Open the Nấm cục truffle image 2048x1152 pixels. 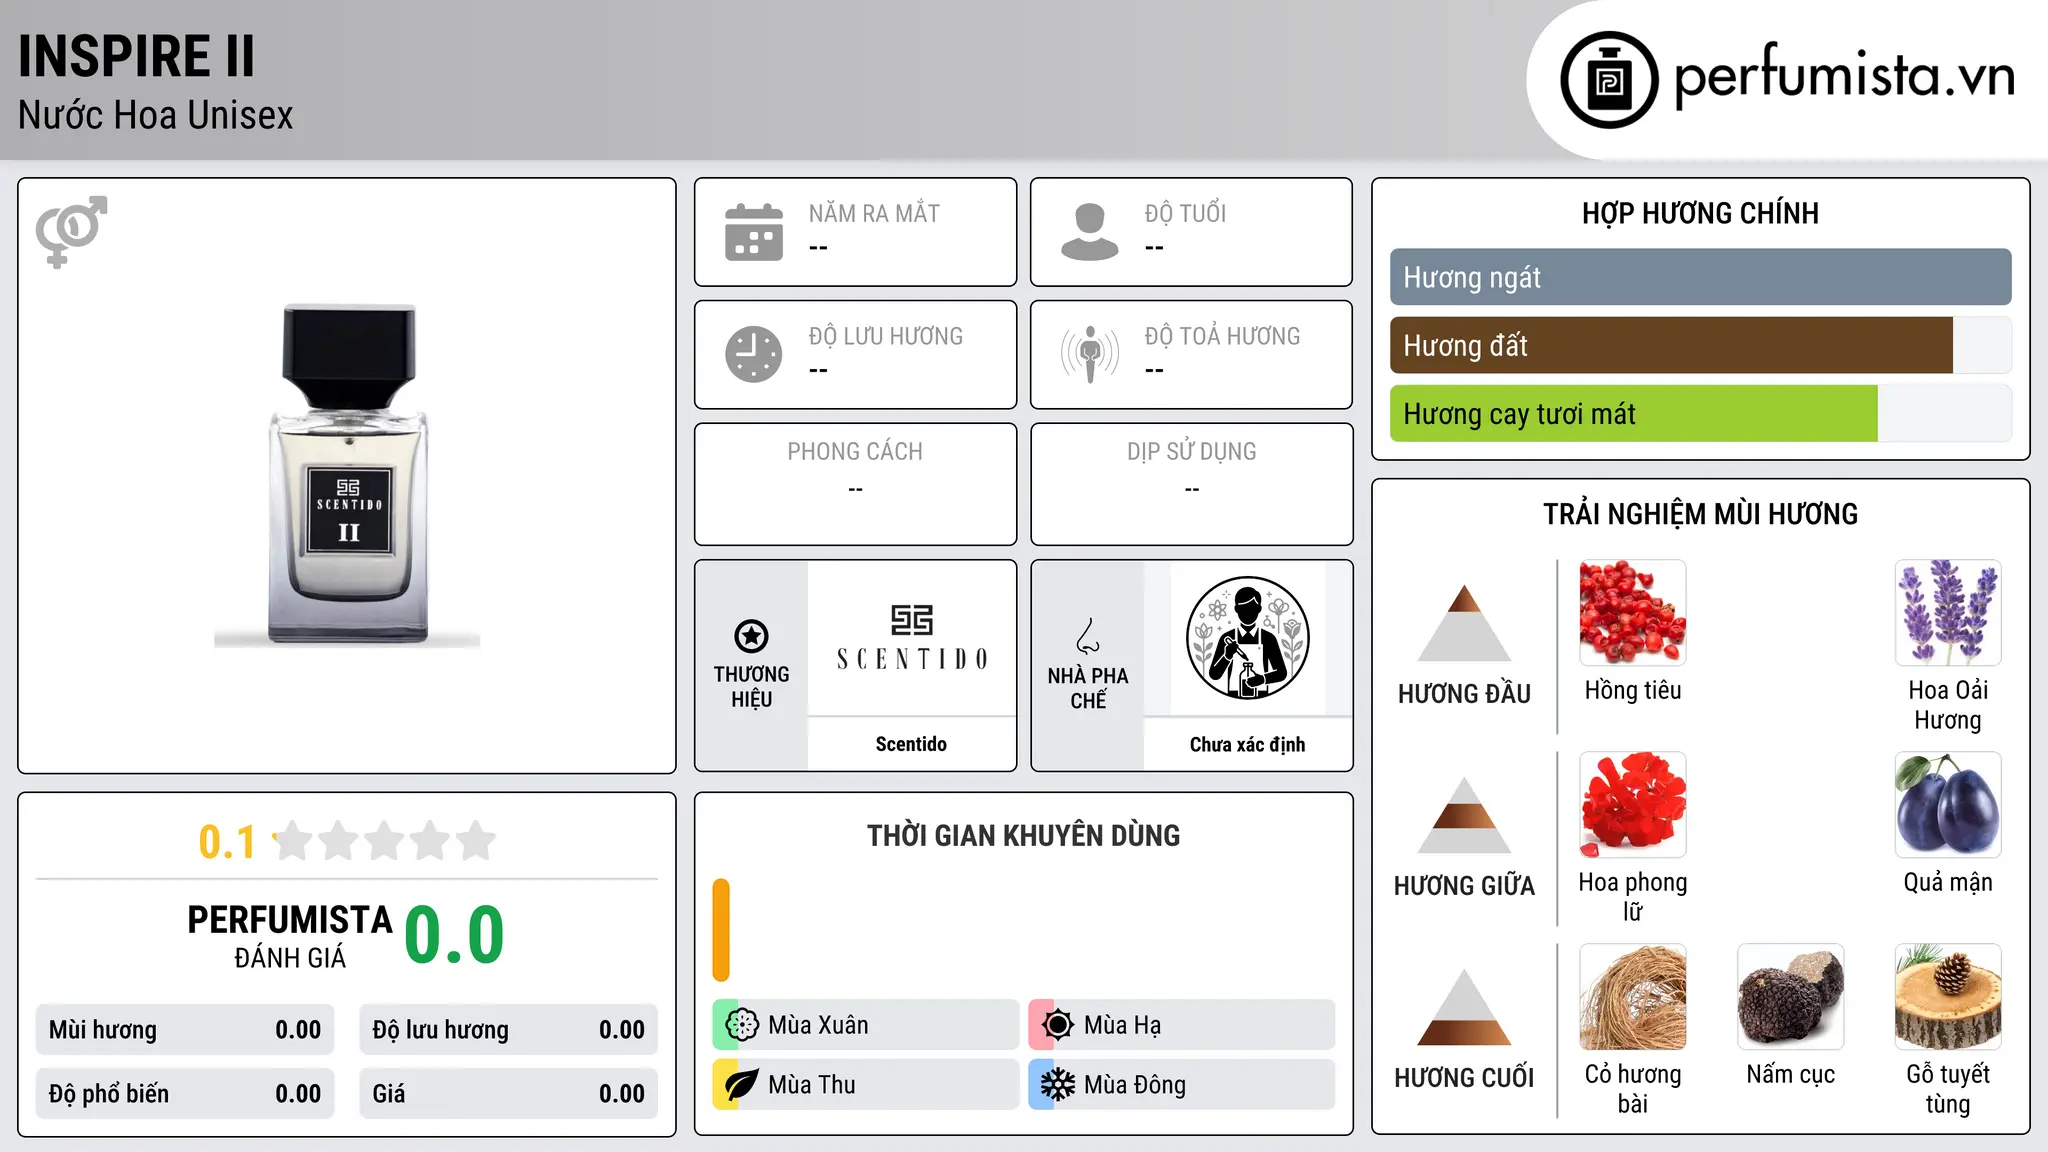(1791, 997)
